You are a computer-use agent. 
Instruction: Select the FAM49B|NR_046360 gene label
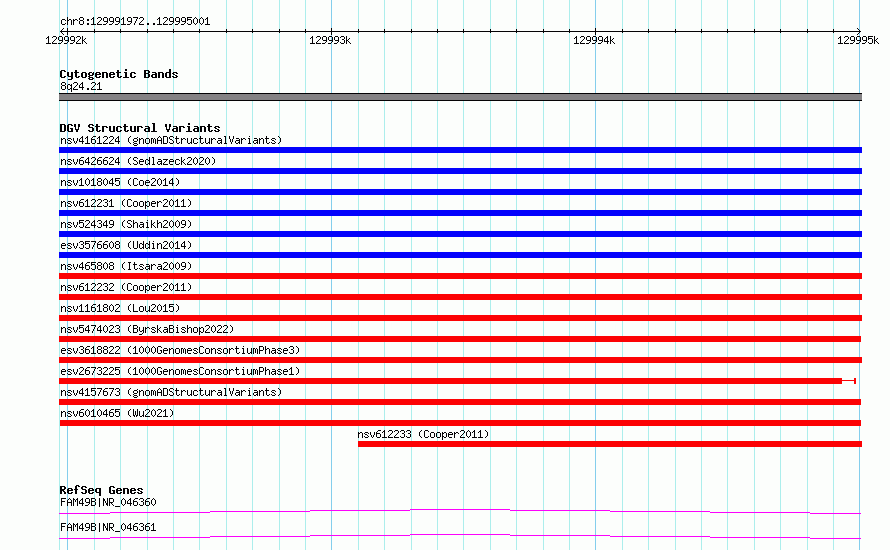coord(108,502)
